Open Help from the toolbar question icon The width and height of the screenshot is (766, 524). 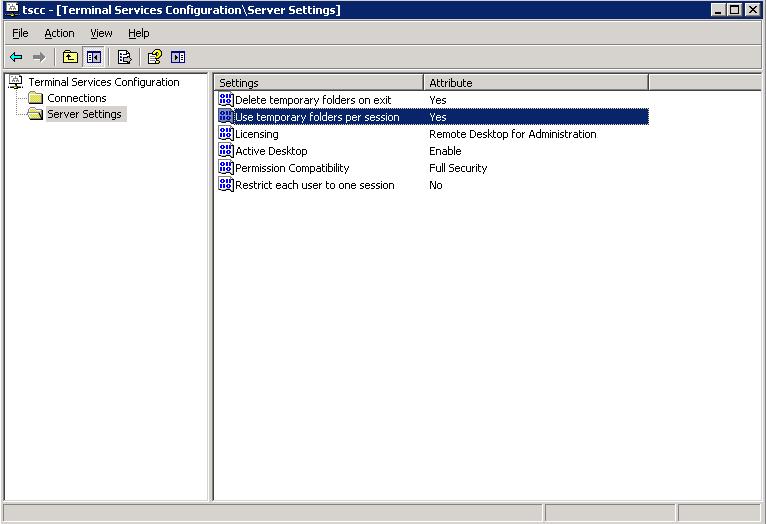(154, 57)
